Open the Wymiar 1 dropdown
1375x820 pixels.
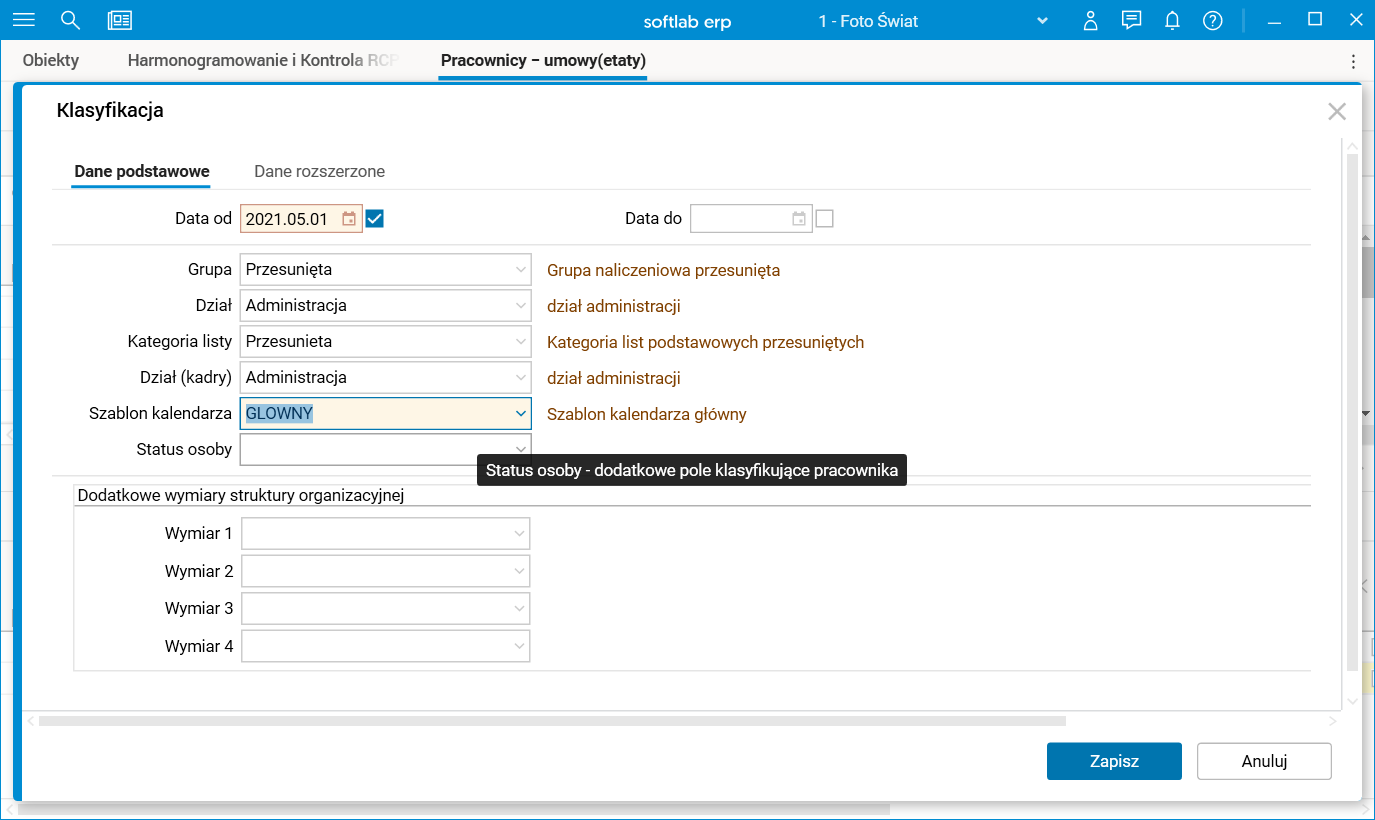(519, 533)
